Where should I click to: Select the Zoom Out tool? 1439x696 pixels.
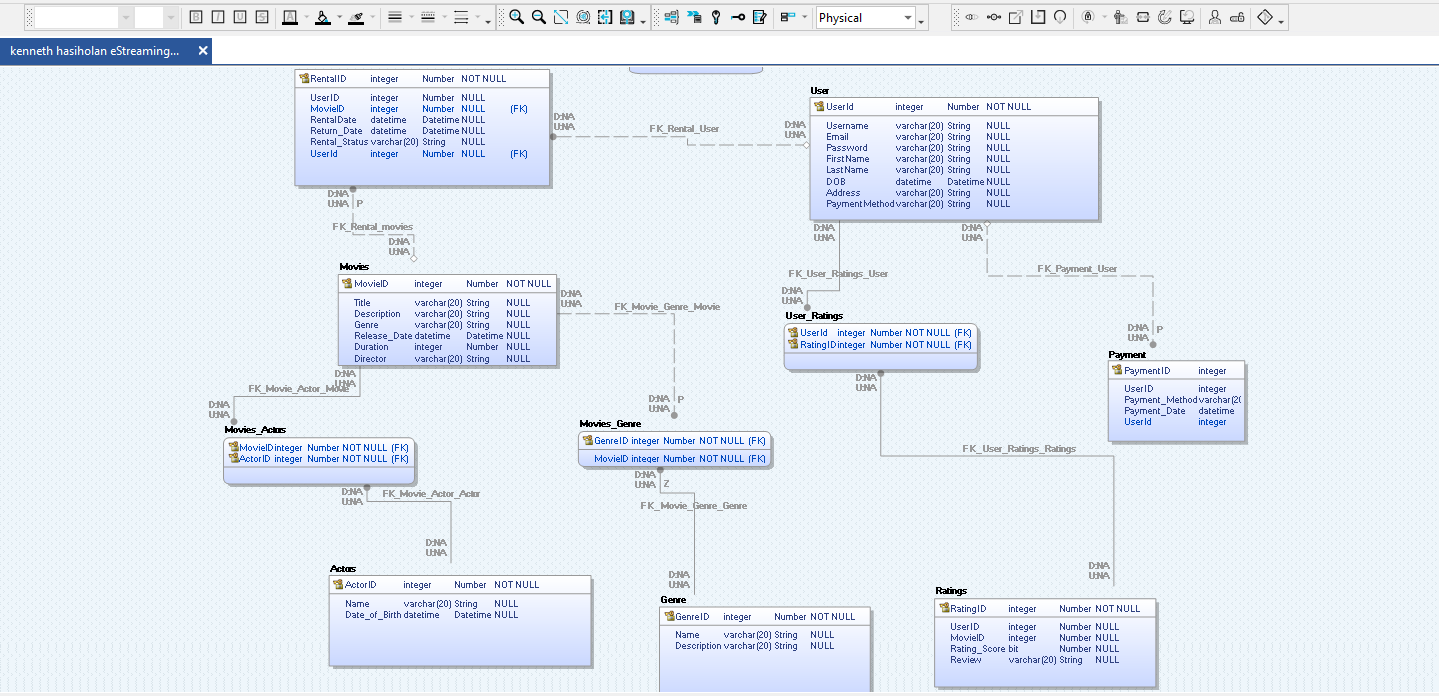tap(538, 16)
